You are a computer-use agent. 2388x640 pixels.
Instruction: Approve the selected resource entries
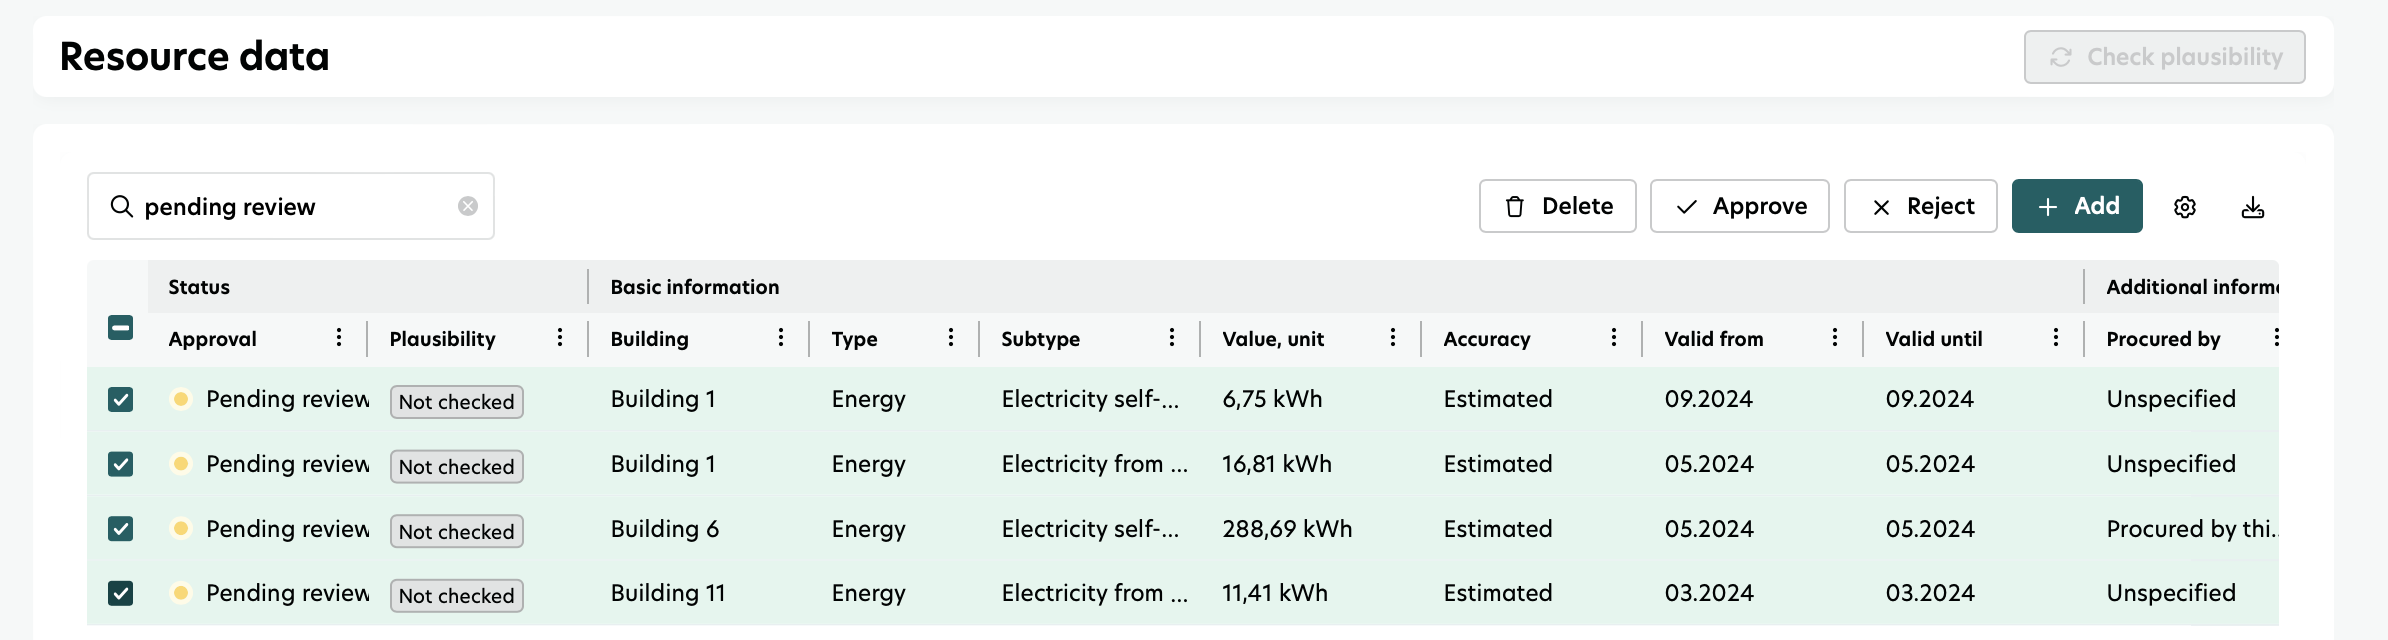[x=1740, y=206]
